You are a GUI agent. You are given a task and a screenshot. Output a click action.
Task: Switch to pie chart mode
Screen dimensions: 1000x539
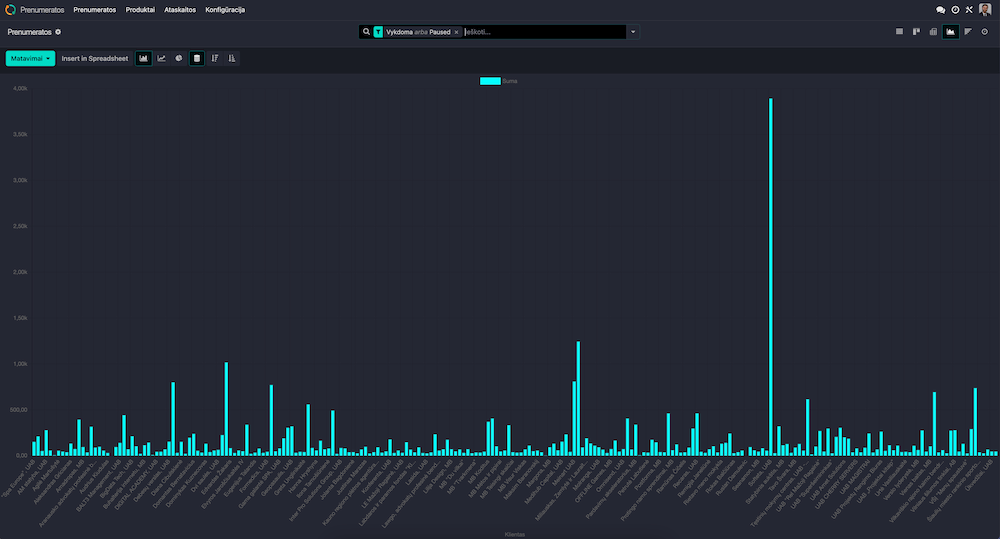point(178,58)
